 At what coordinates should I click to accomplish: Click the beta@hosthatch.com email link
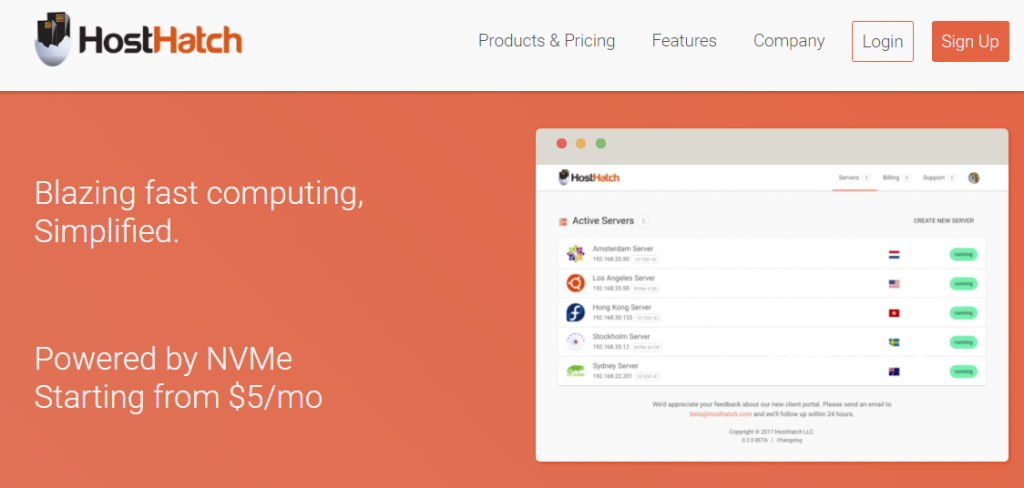(720, 414)
